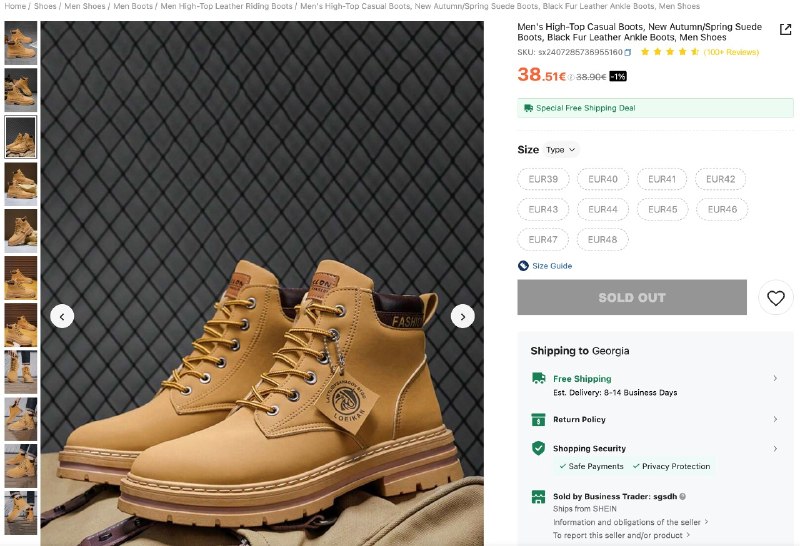Select the first boot thumbnail image
Image resolution: width=800 pixels, height=546 pixels.
tap(20, 42)
